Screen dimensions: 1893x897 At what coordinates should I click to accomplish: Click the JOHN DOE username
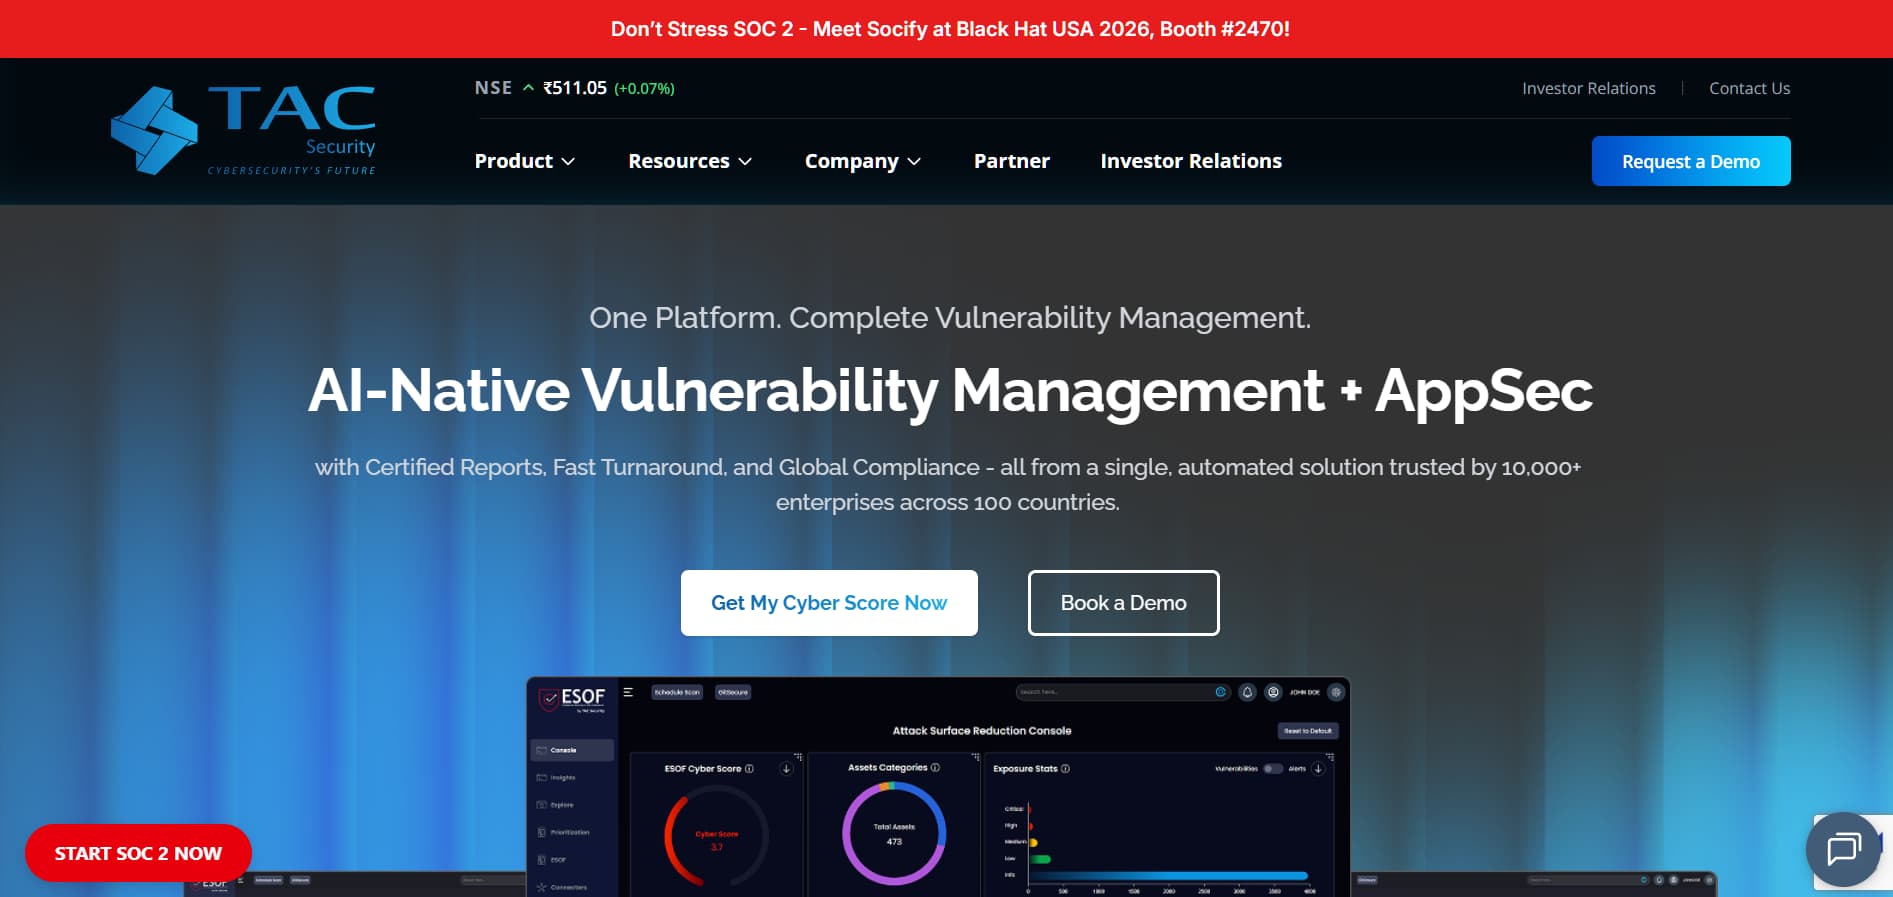pos(1305,692)
